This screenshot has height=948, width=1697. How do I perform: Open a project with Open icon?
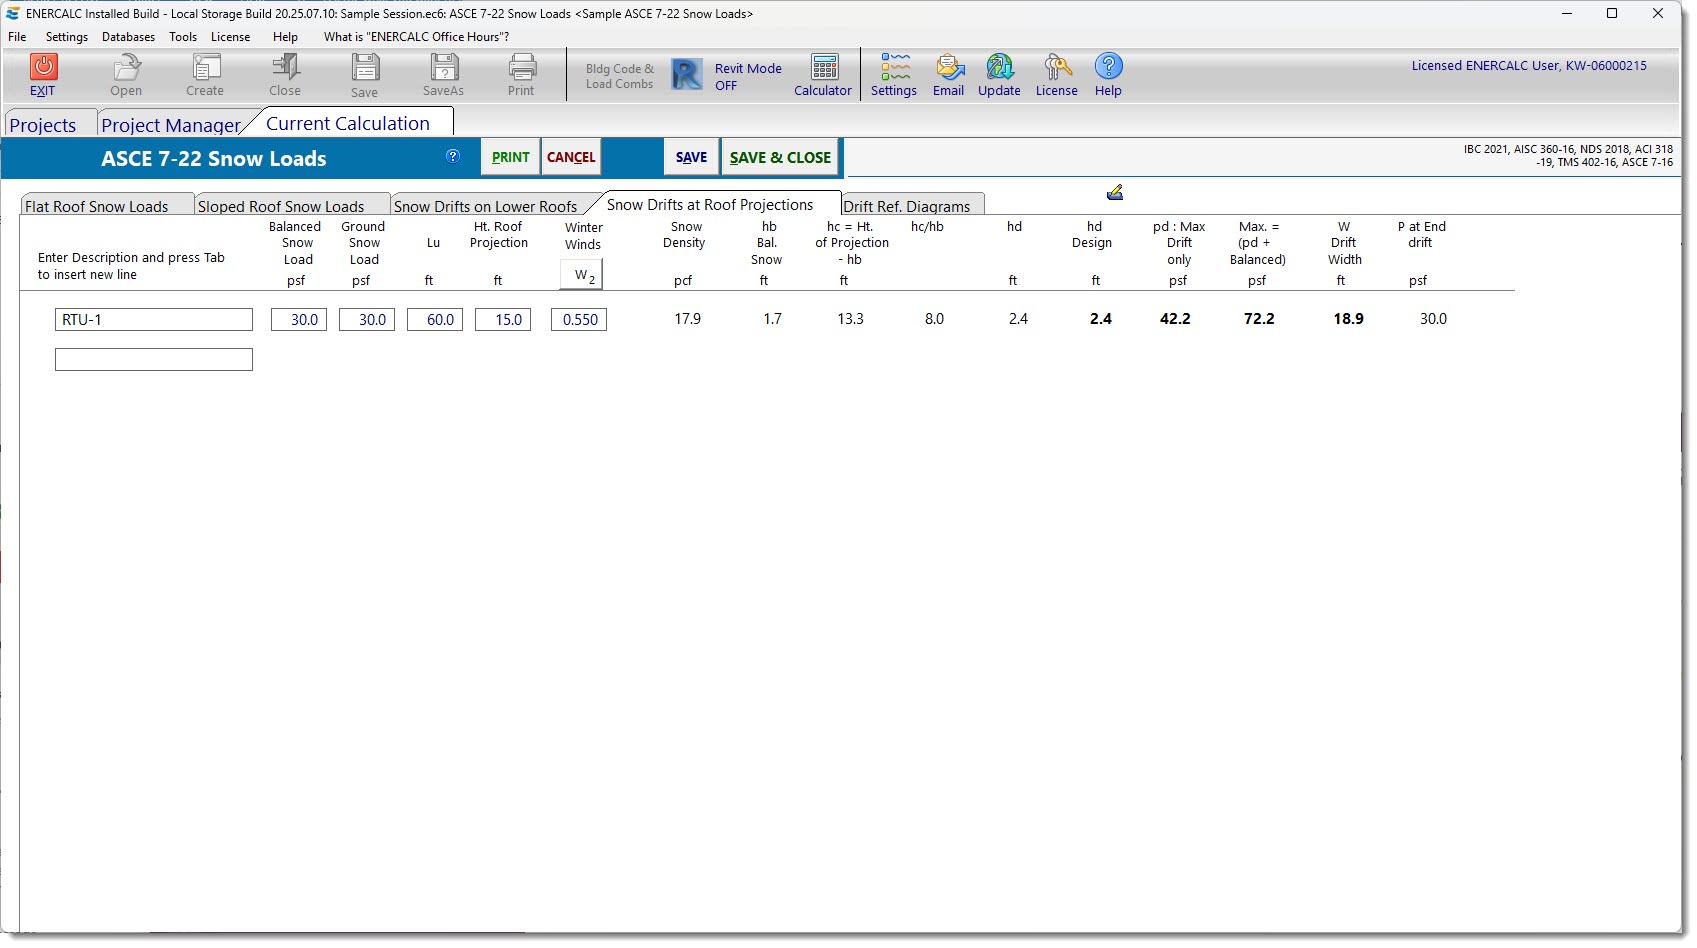[126, 67]
